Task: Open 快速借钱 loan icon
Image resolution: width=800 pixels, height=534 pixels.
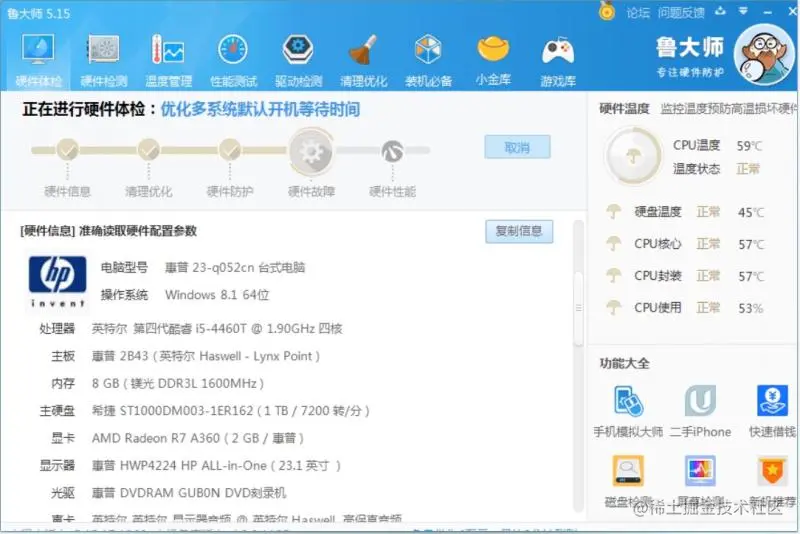Action: point(772,401)
